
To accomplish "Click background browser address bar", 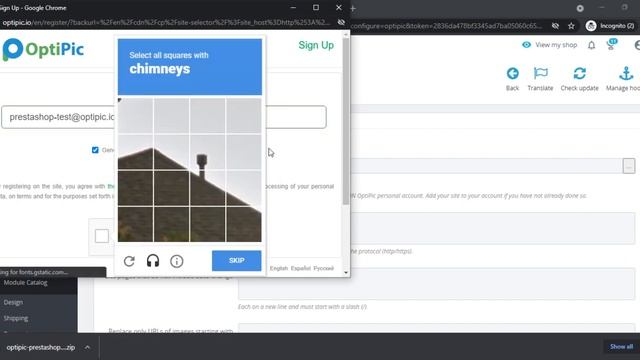I will [446, 26].
